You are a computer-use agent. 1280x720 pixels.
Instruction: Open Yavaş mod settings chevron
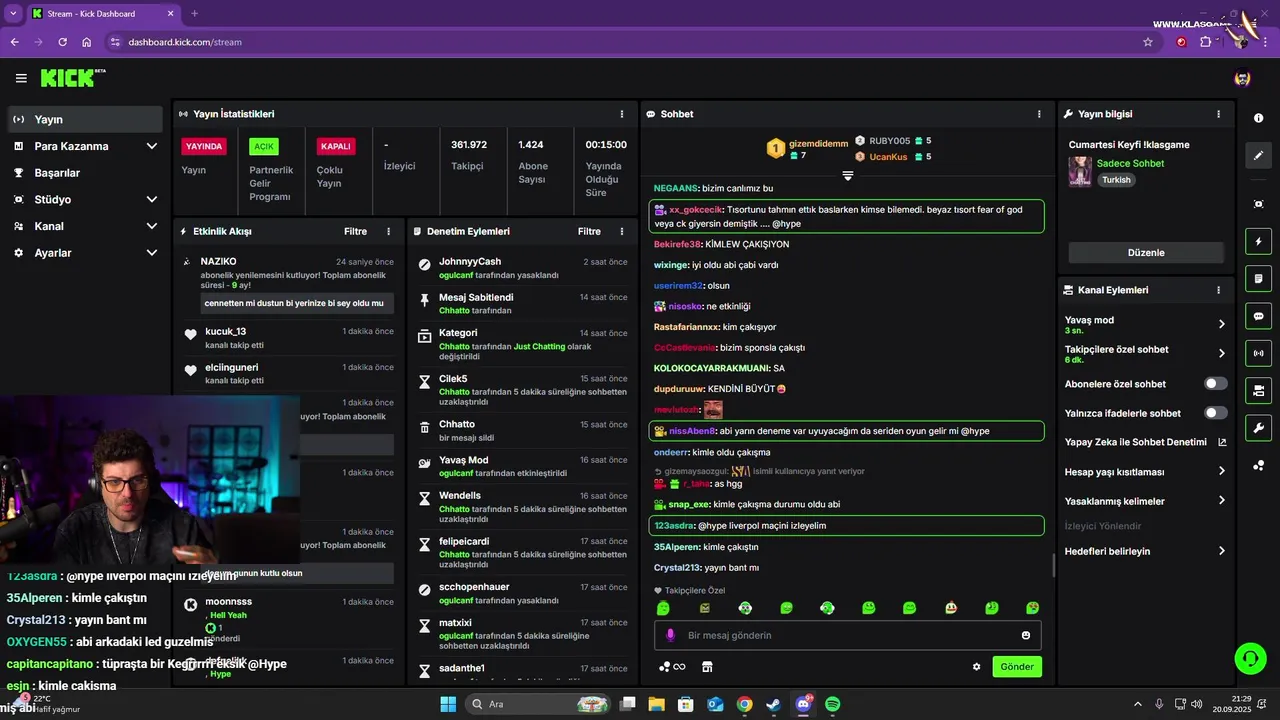(1222, 324)
